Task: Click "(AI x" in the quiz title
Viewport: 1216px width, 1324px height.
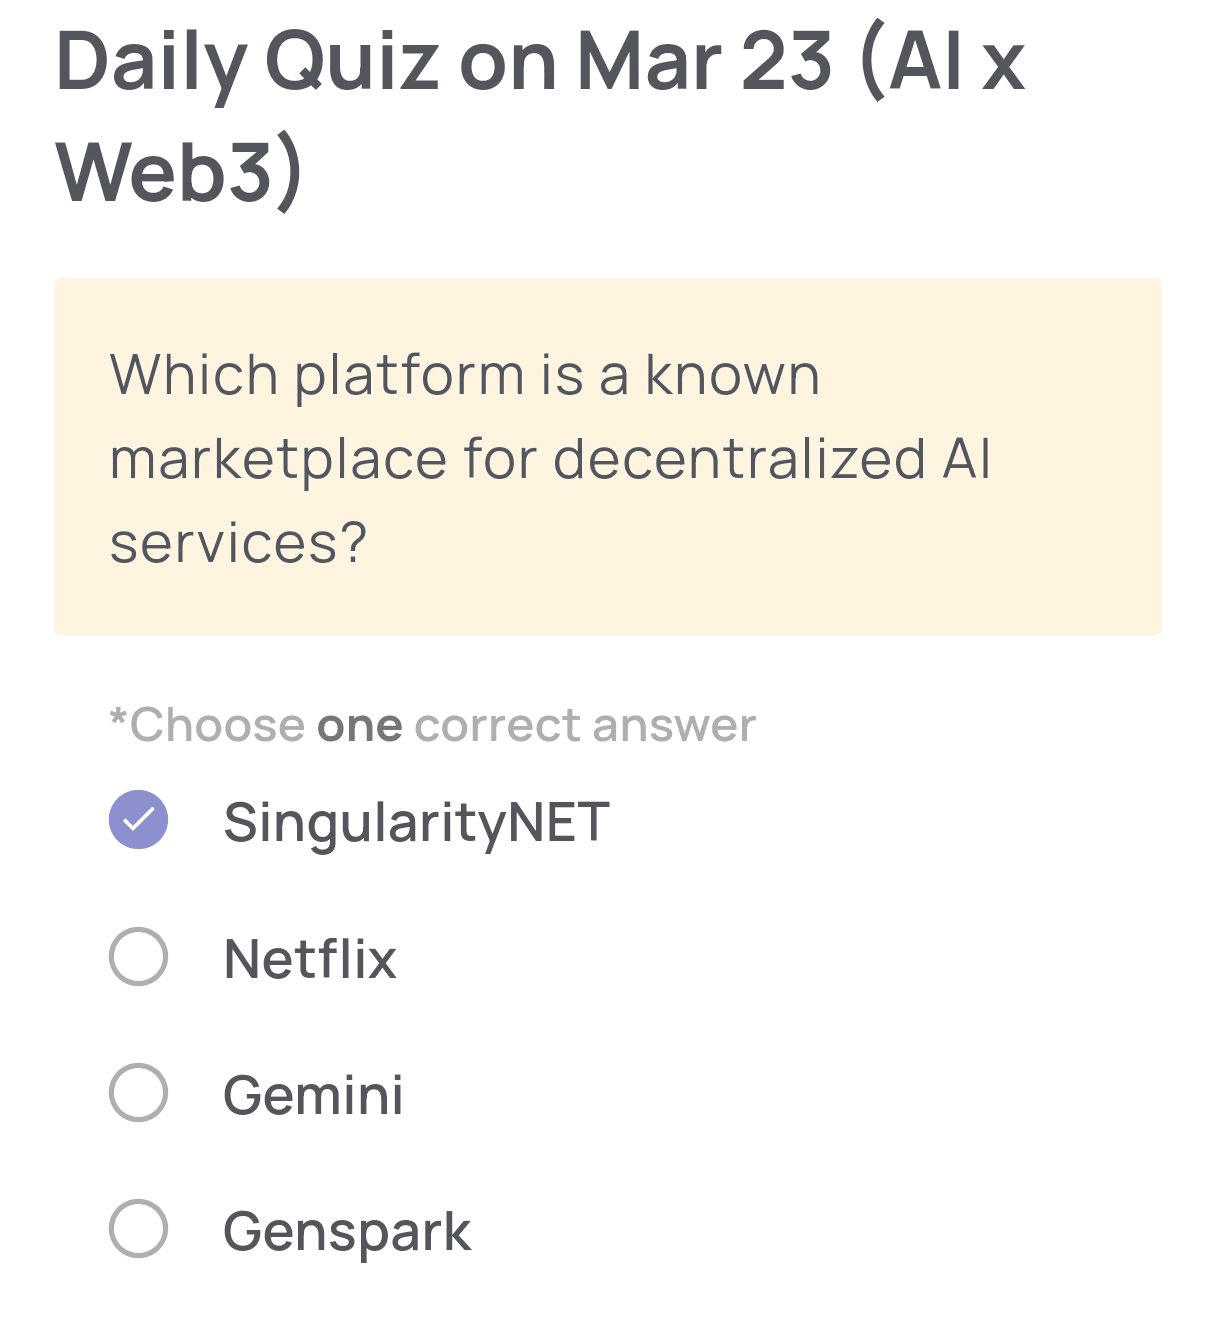Action: pos(942,62)
